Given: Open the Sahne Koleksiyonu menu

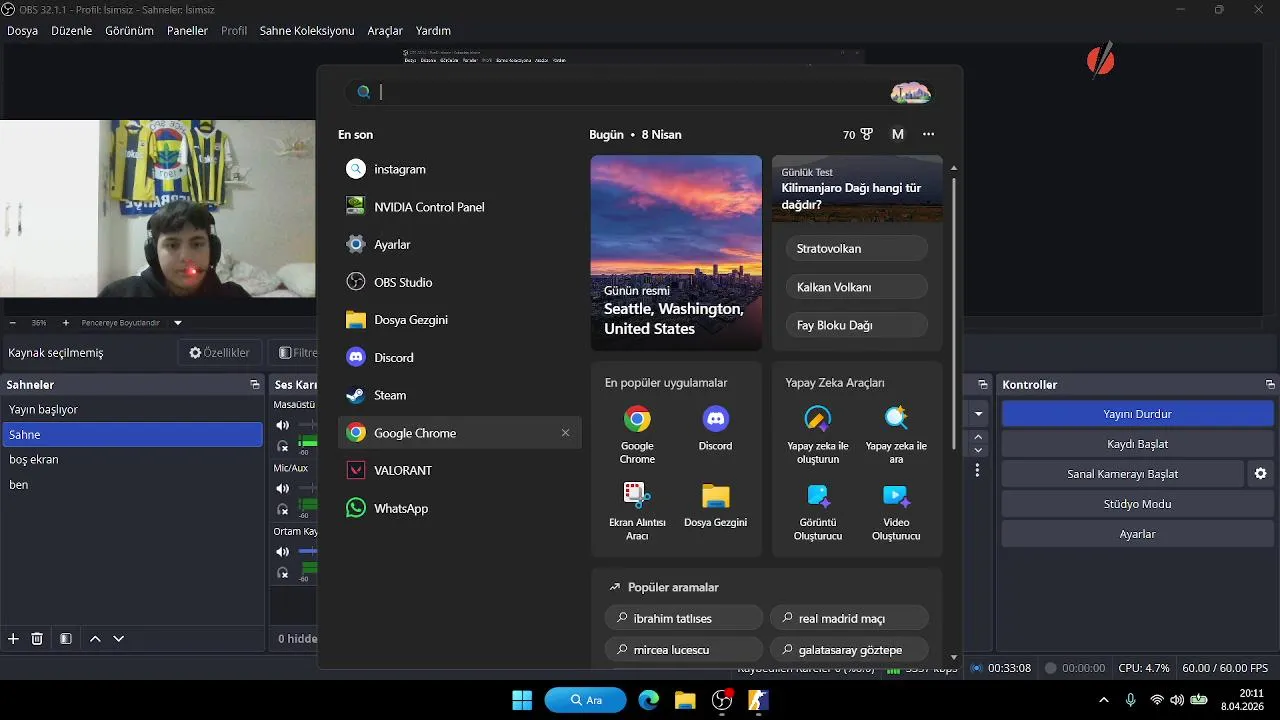Looking at the screenshot, I should (307, 31).
